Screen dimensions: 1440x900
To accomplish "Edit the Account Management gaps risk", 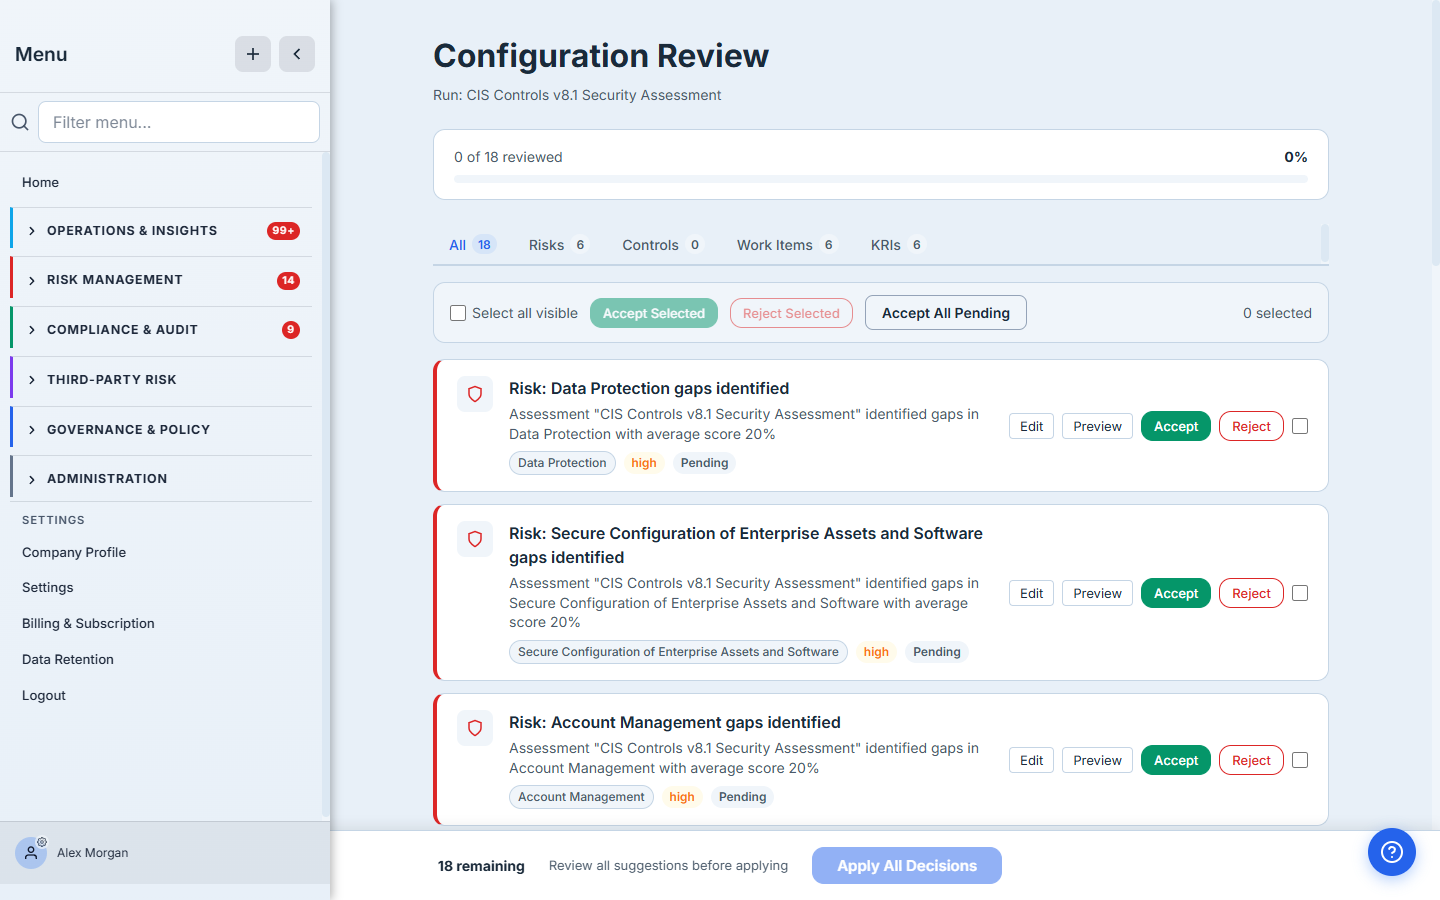I will click(x=1031, y=760).
